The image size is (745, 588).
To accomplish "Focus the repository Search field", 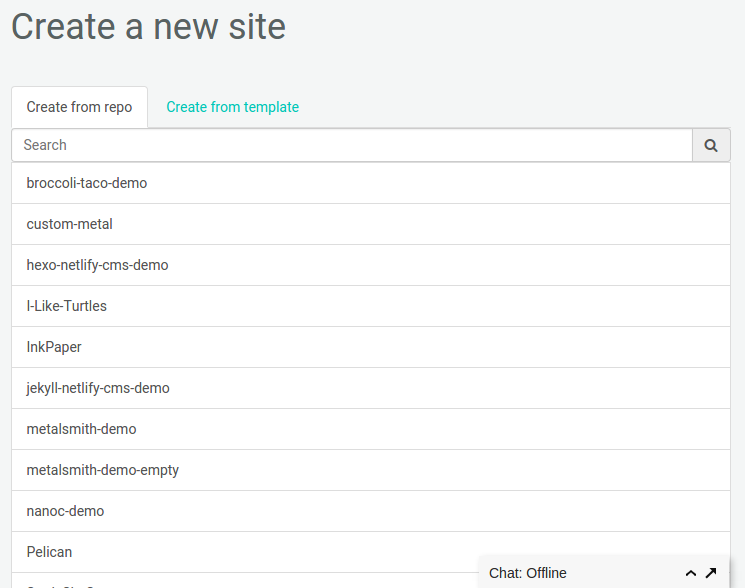I will (351, 145).
